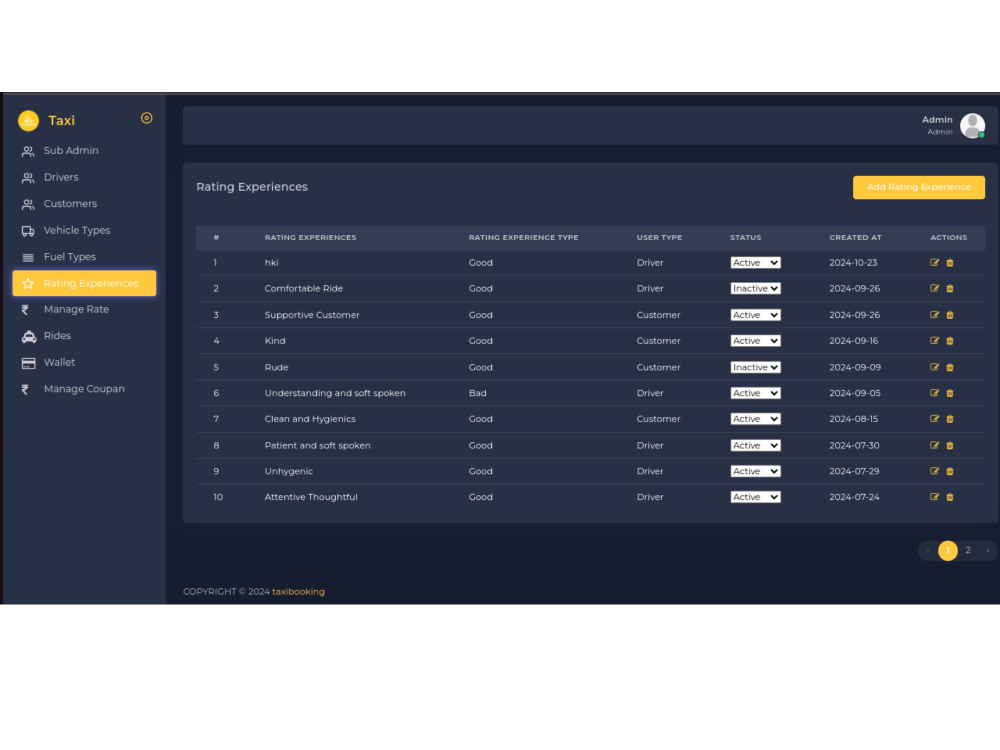The image size is (1000, 750).
Task: Click the Created At column header
Action: [855, 237]
